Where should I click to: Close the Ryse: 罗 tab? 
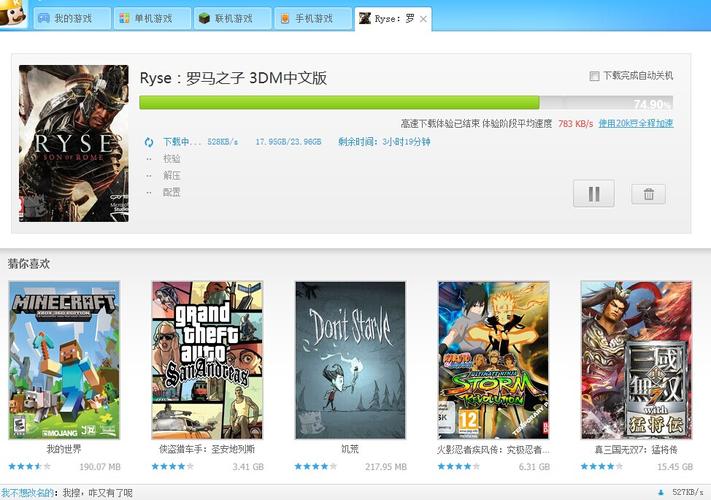(x=423, y=19)
